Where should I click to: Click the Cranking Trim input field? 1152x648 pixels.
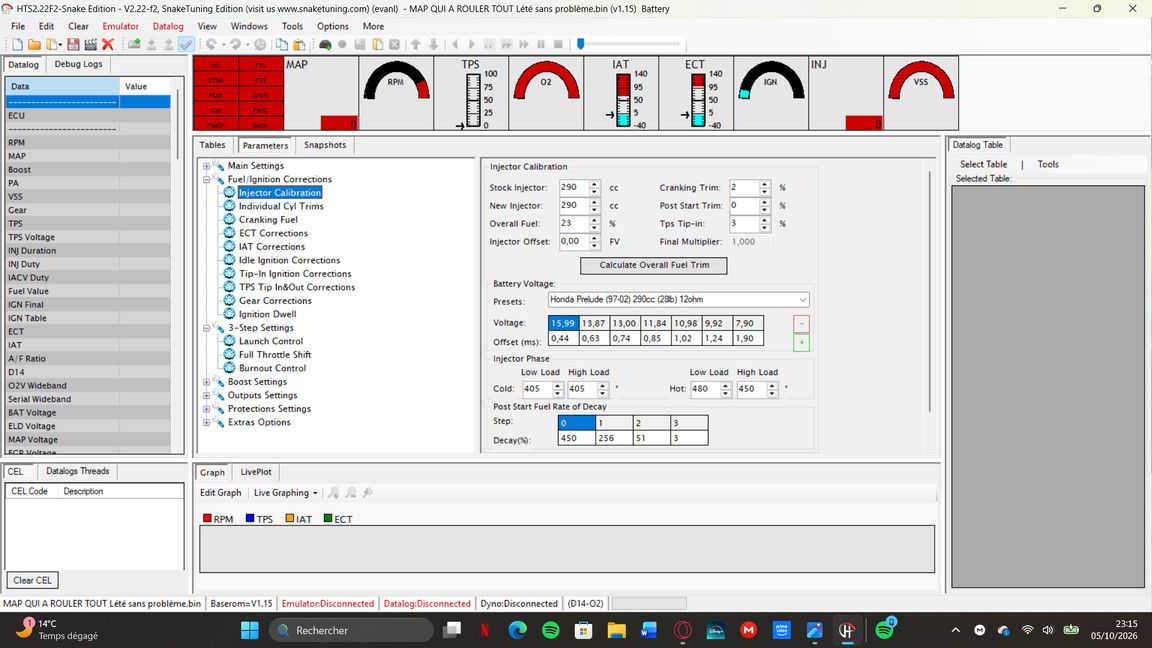(x=744, y=187)
